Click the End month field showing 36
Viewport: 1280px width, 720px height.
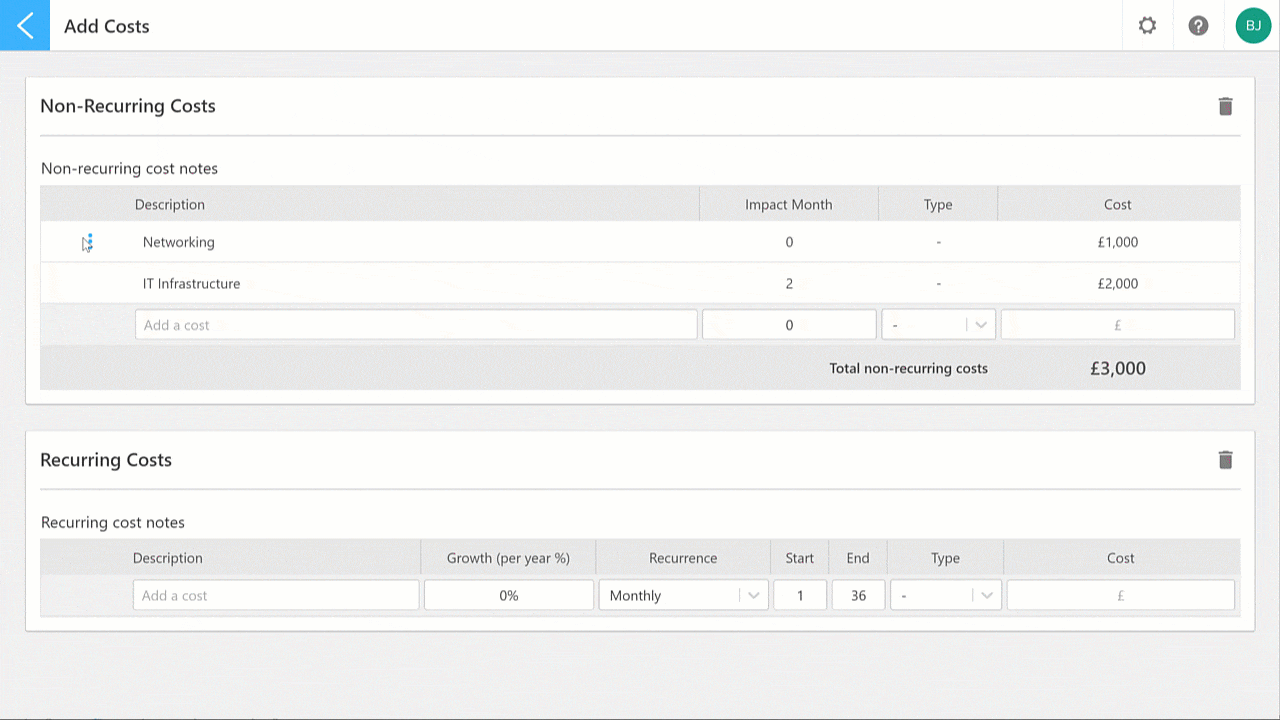click(858, 595)
